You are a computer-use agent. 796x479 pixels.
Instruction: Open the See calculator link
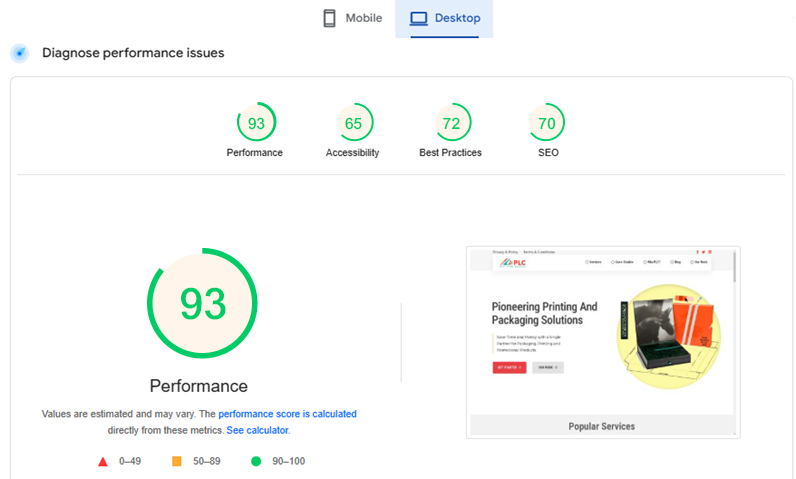pos(257,430)
